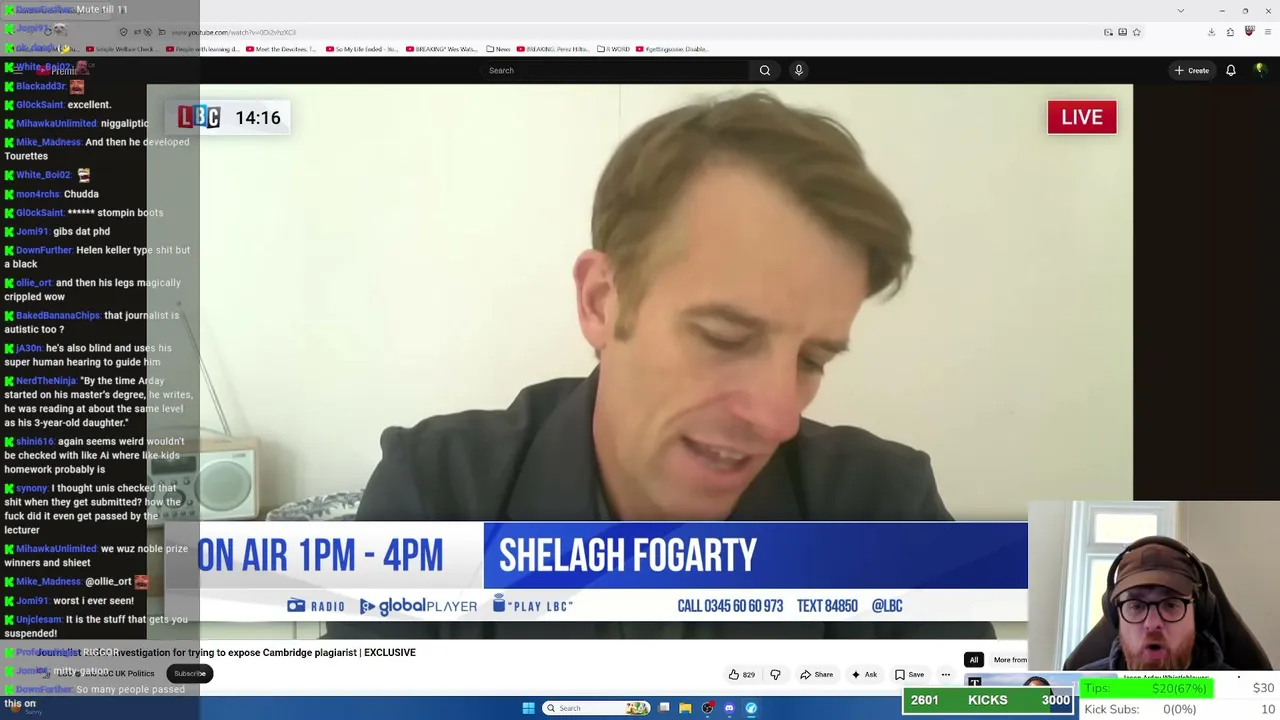Click chat username synony
The width and height of the screenshot is (1280, 720).
point(32,488)
